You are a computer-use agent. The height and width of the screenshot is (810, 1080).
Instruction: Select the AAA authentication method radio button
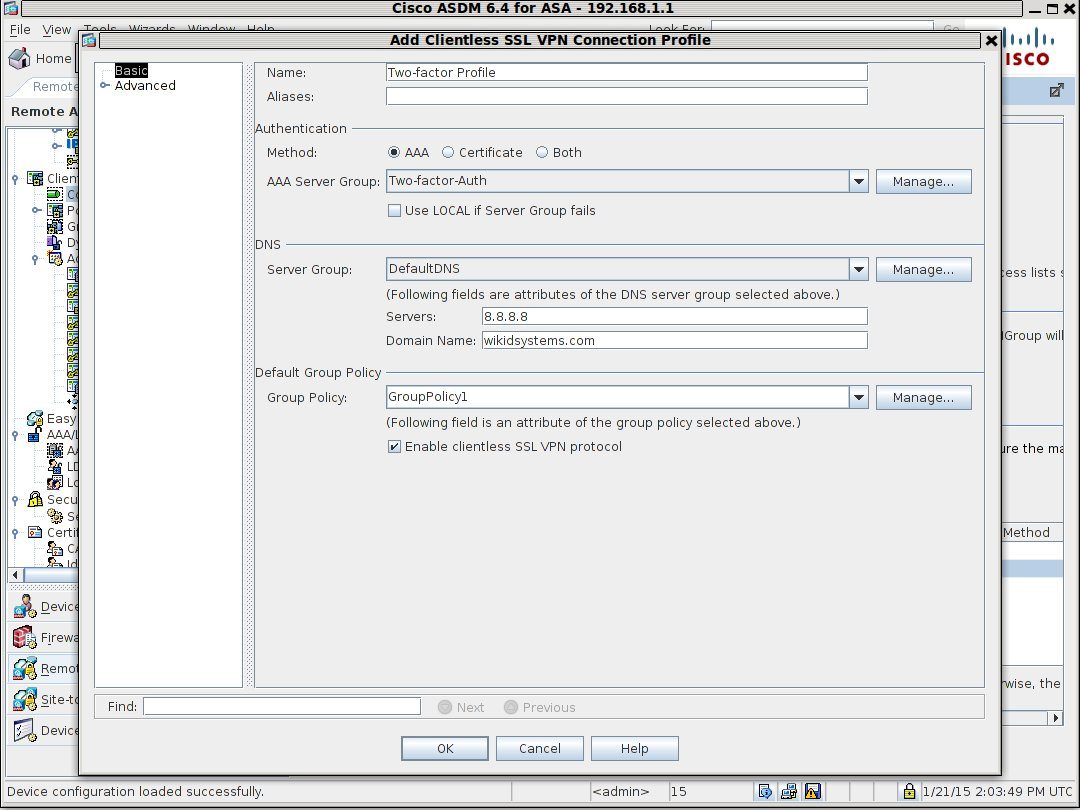click(x=395, y=152)
